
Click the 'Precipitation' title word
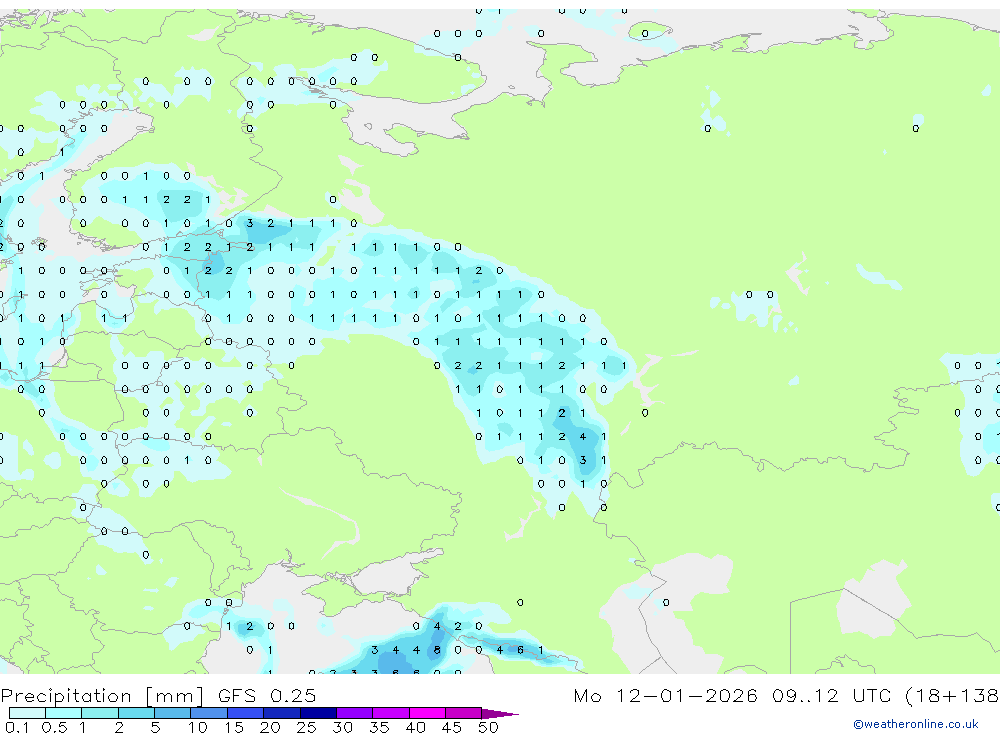click(66, 696)
